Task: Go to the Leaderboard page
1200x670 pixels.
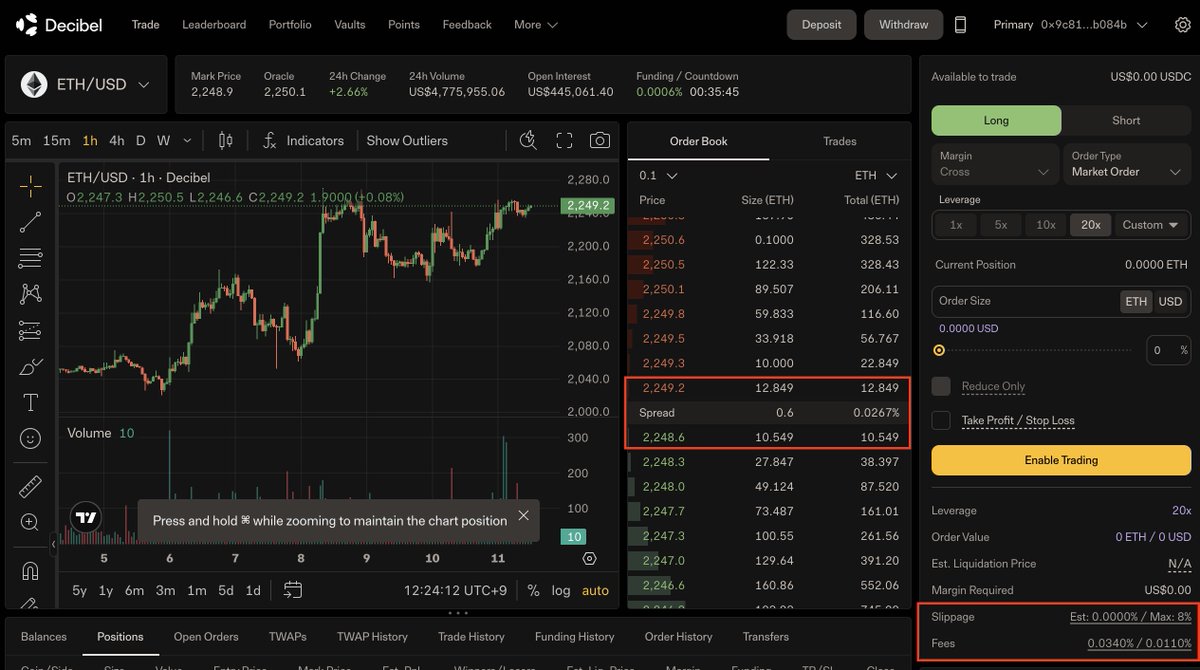Action: pos(214,25)
